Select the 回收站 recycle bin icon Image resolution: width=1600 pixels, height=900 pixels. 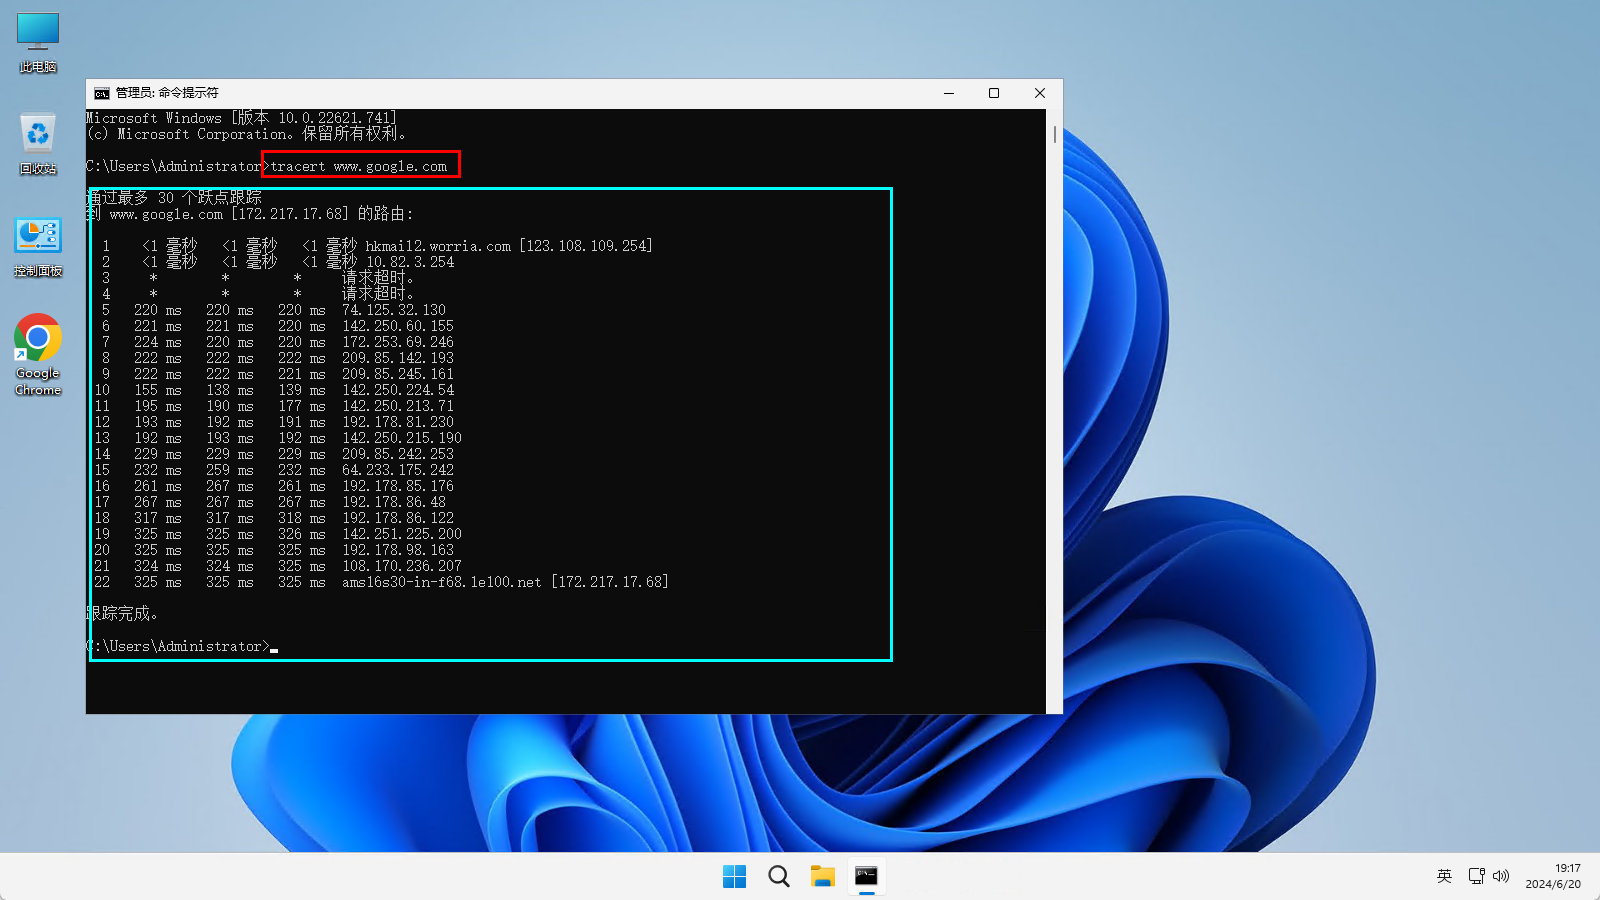[38, 144]
